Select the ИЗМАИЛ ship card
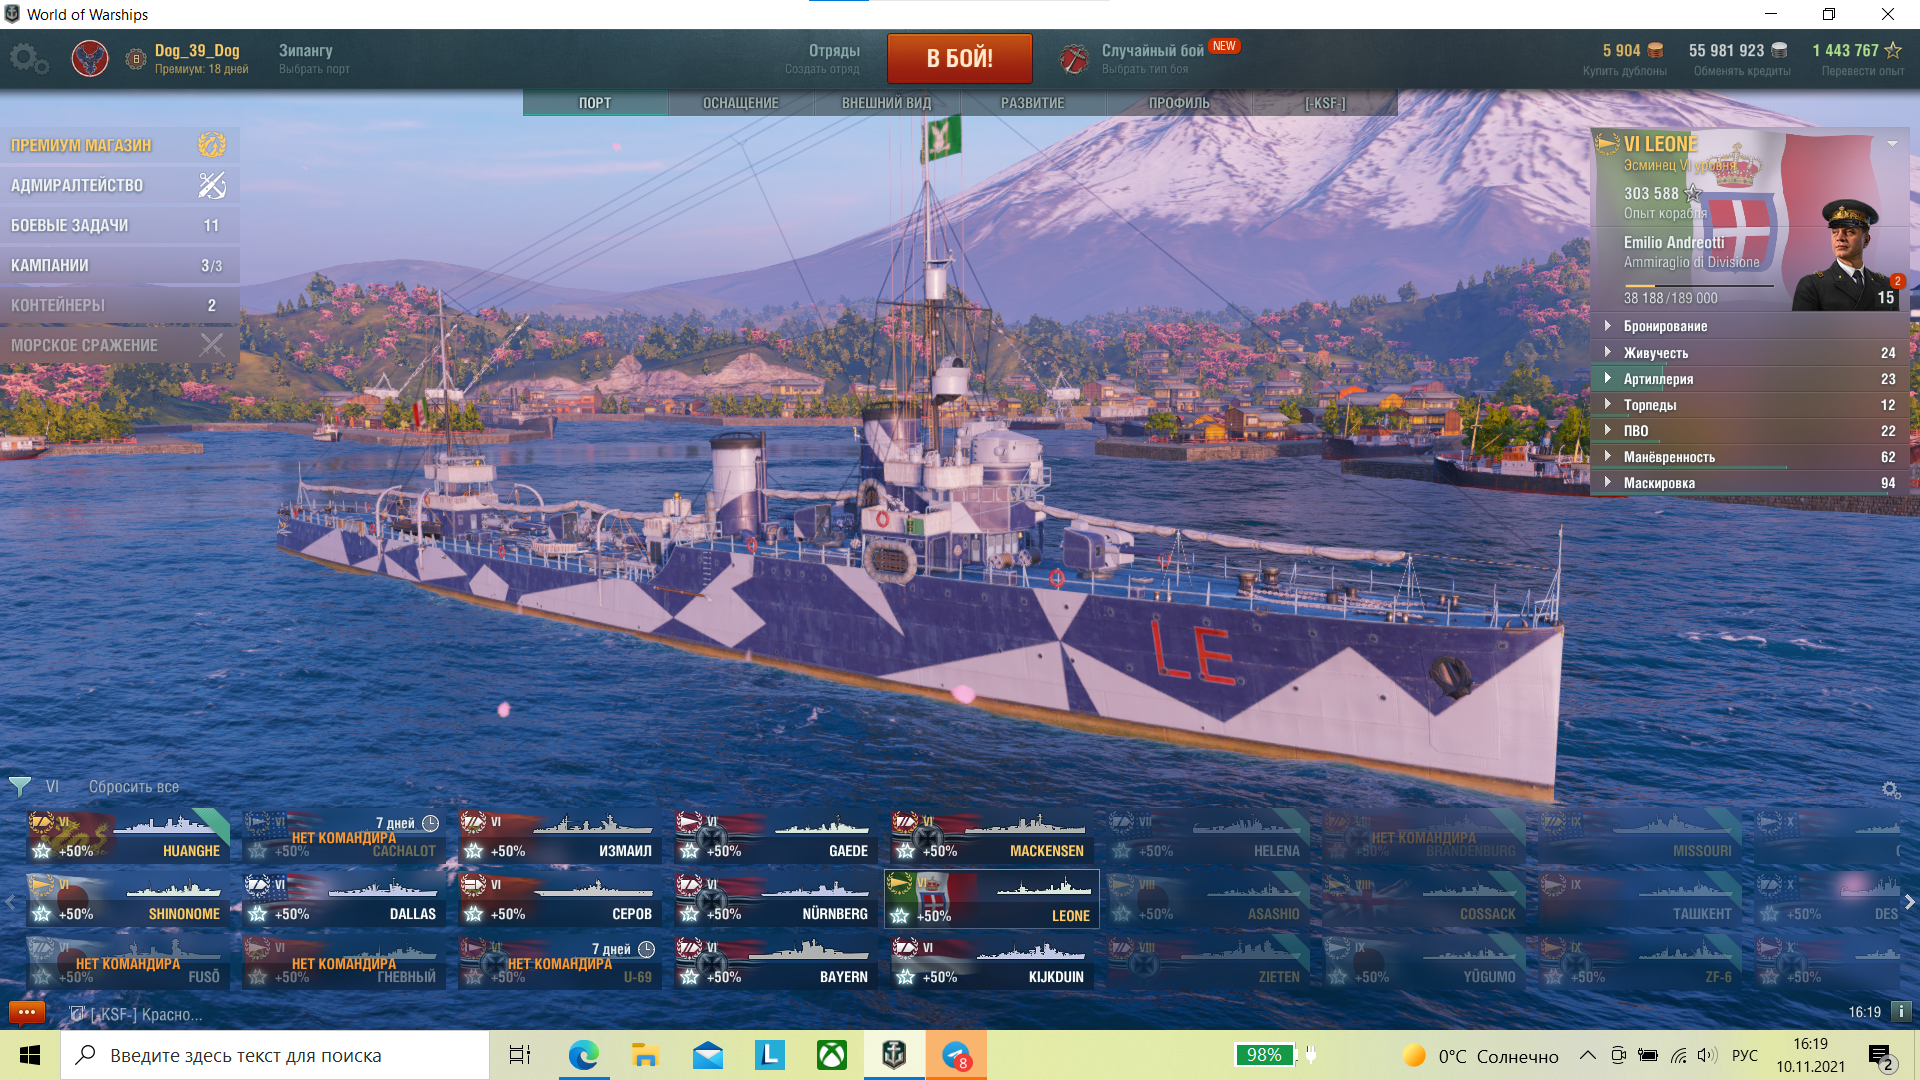Screen dimensions: 1920x1080 [x=560, y=836]
